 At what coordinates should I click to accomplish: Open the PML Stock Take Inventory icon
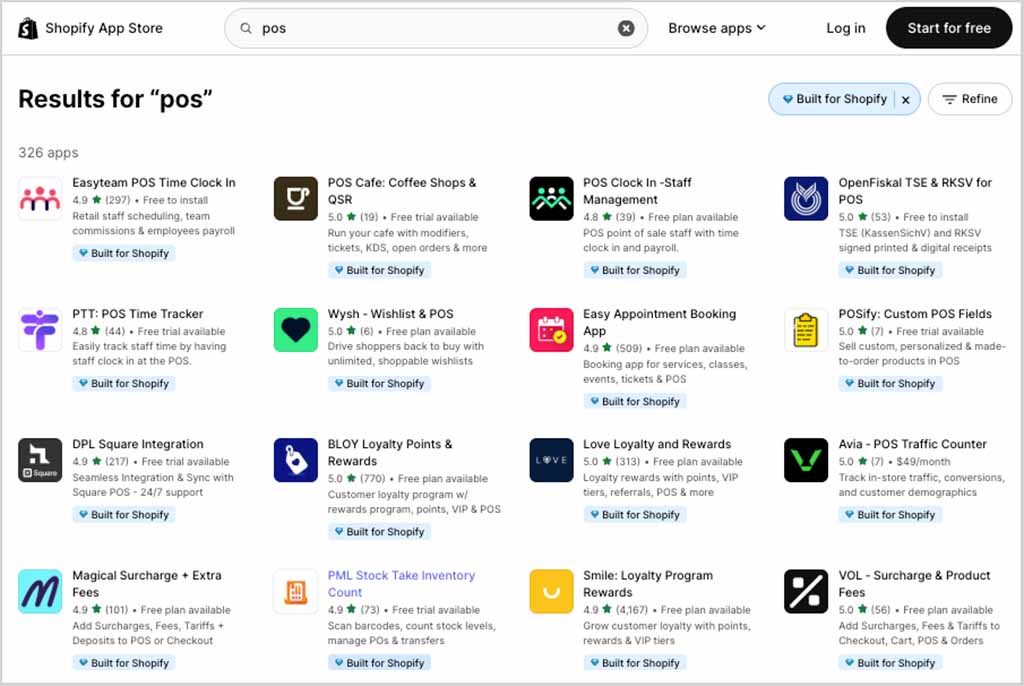(x=296, y=591)
